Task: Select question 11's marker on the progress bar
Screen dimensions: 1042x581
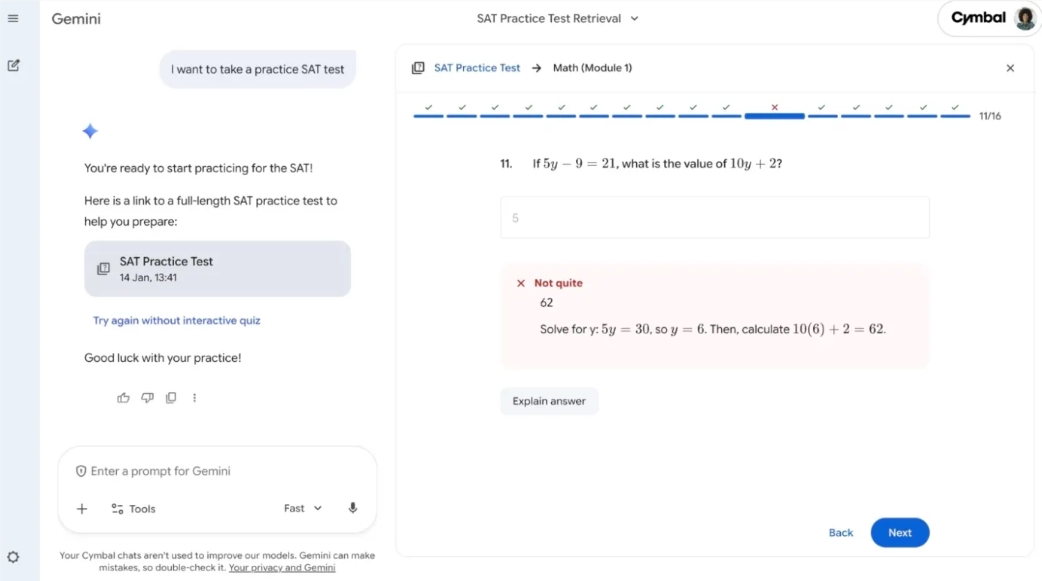Action: [x=774, y=113]
